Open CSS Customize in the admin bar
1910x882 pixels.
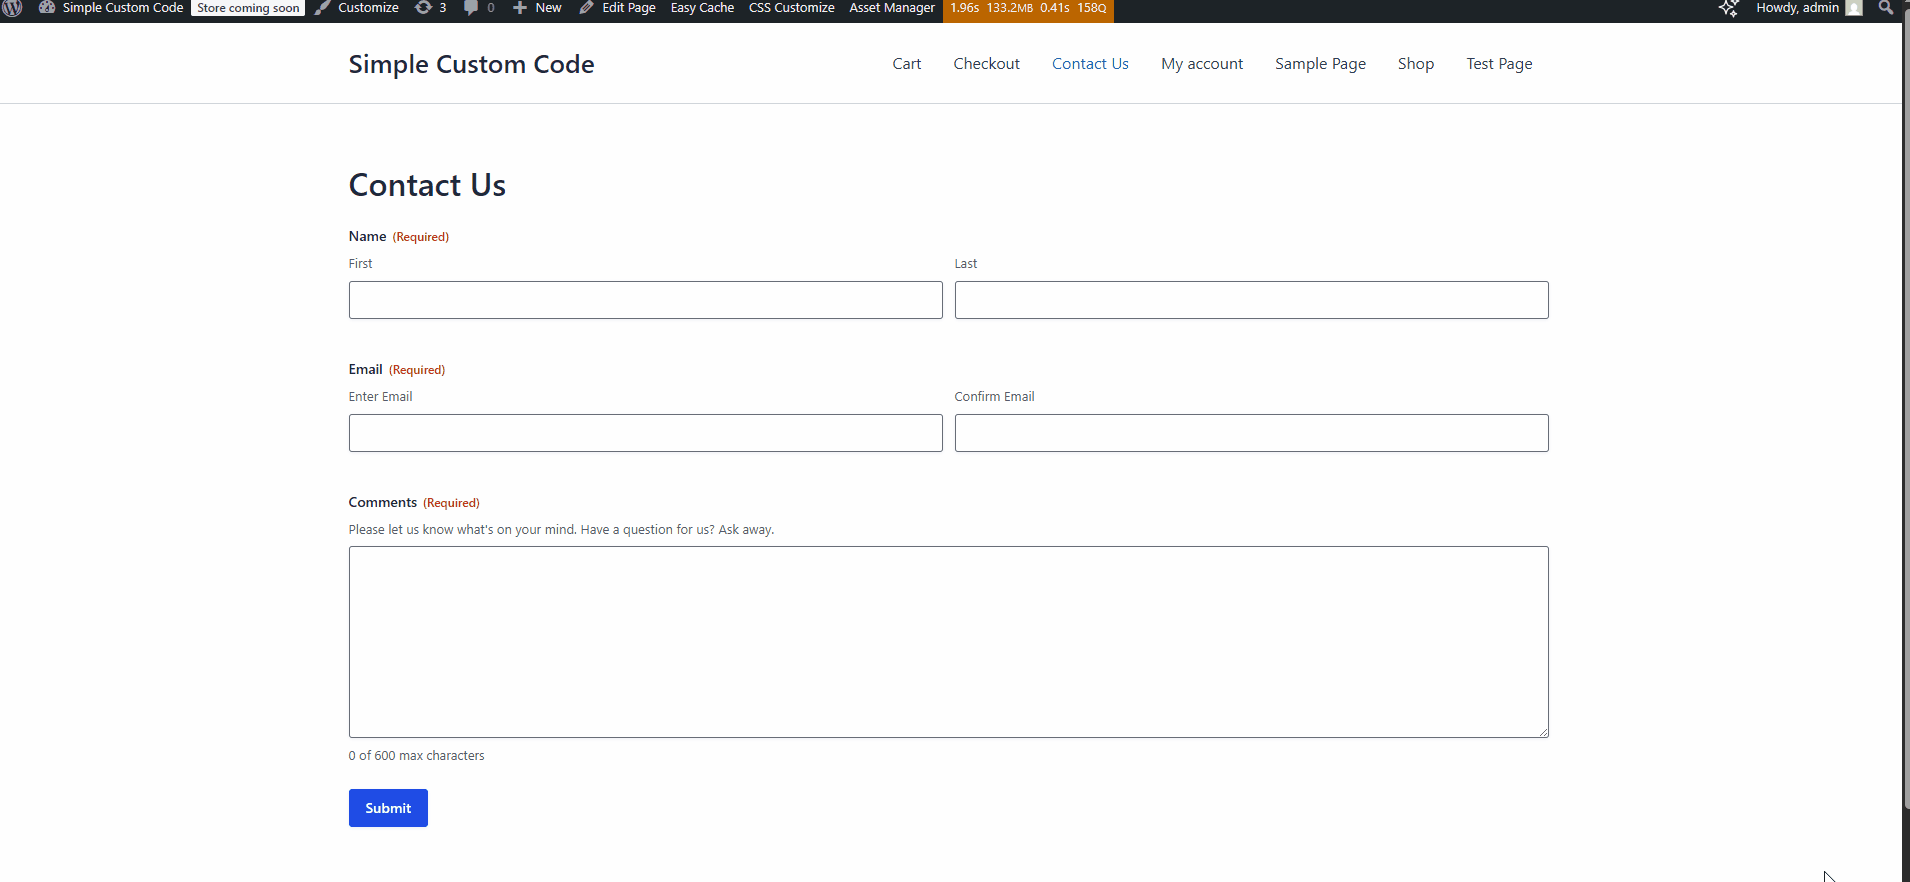[x=791, y=7]
